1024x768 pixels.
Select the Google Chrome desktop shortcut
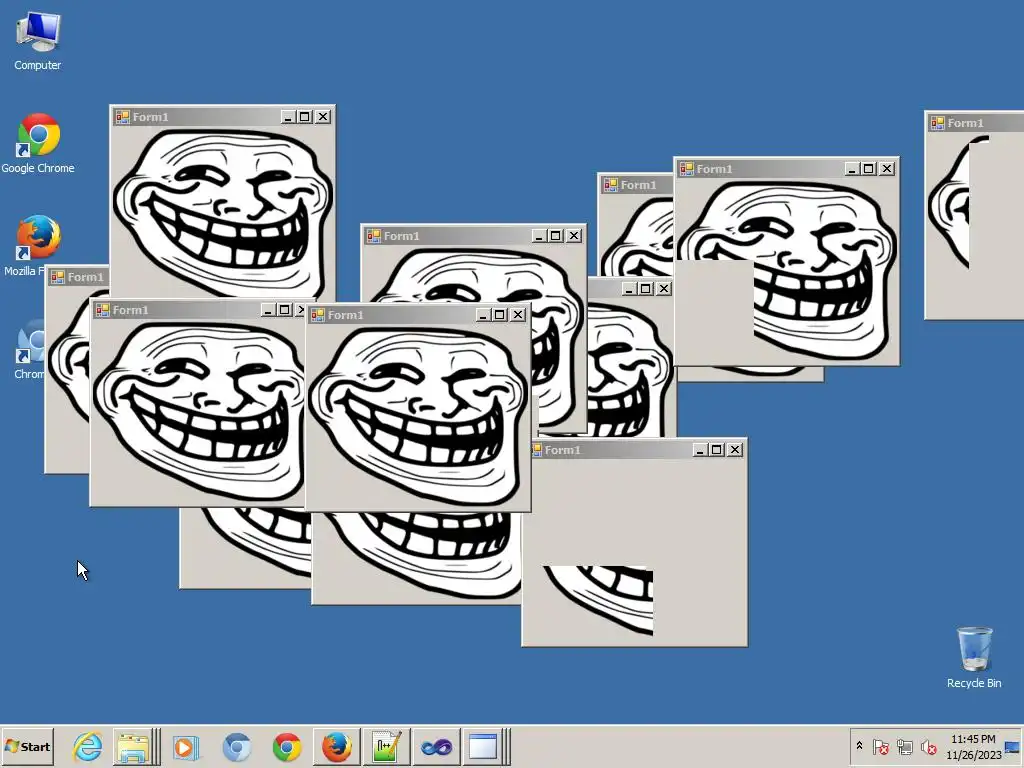[x=38, y=143]
